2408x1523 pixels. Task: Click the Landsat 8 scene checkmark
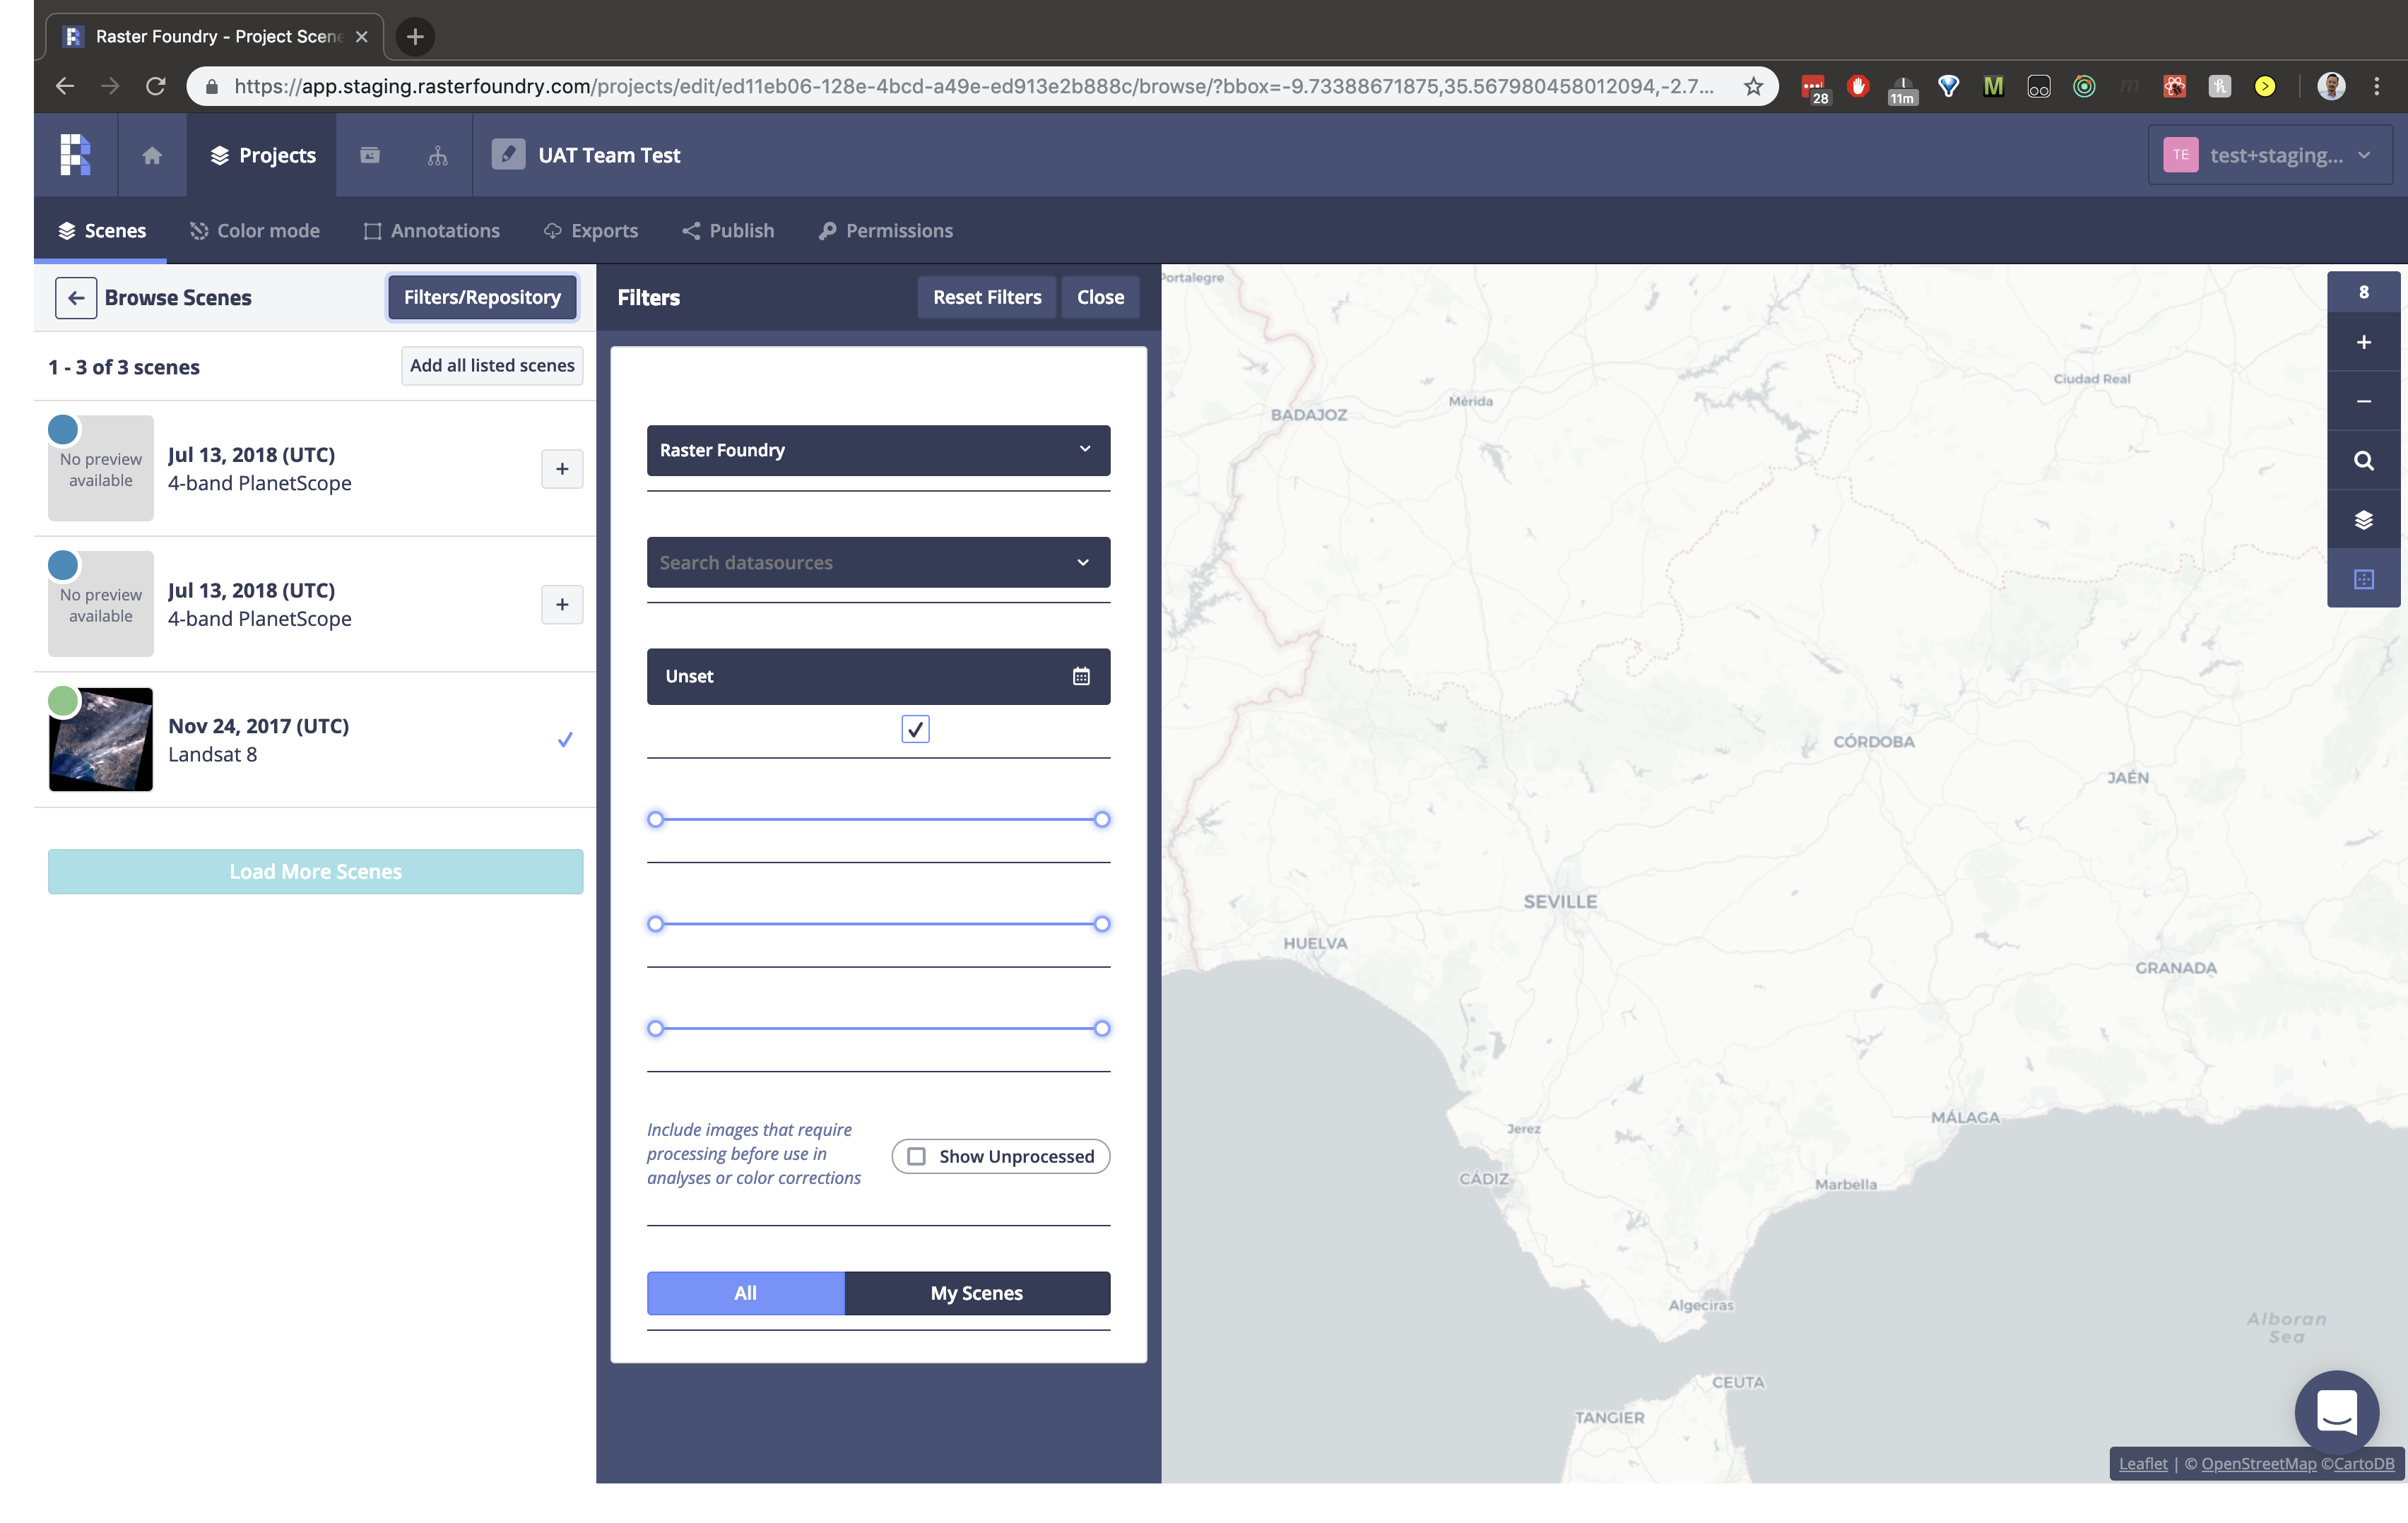point(565,740)
